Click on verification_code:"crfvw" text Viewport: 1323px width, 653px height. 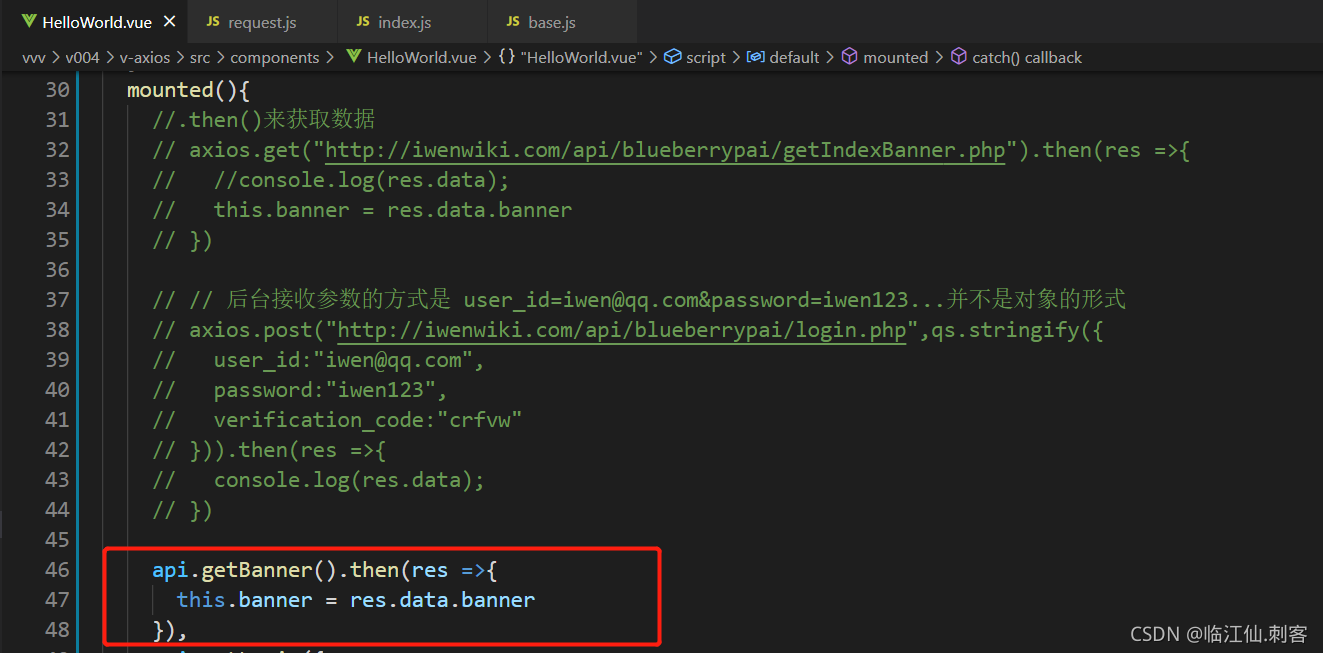[368, 420]
